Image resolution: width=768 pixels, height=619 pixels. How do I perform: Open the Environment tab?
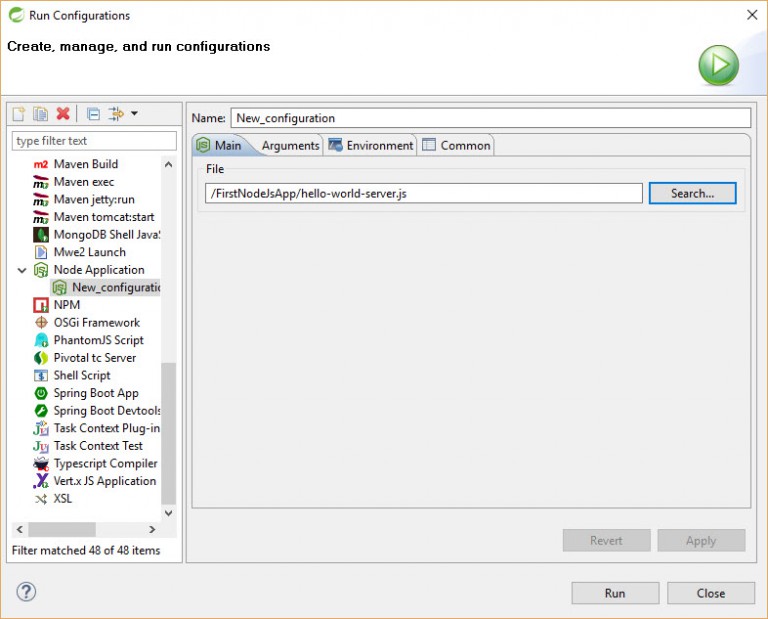pos(371,145)
